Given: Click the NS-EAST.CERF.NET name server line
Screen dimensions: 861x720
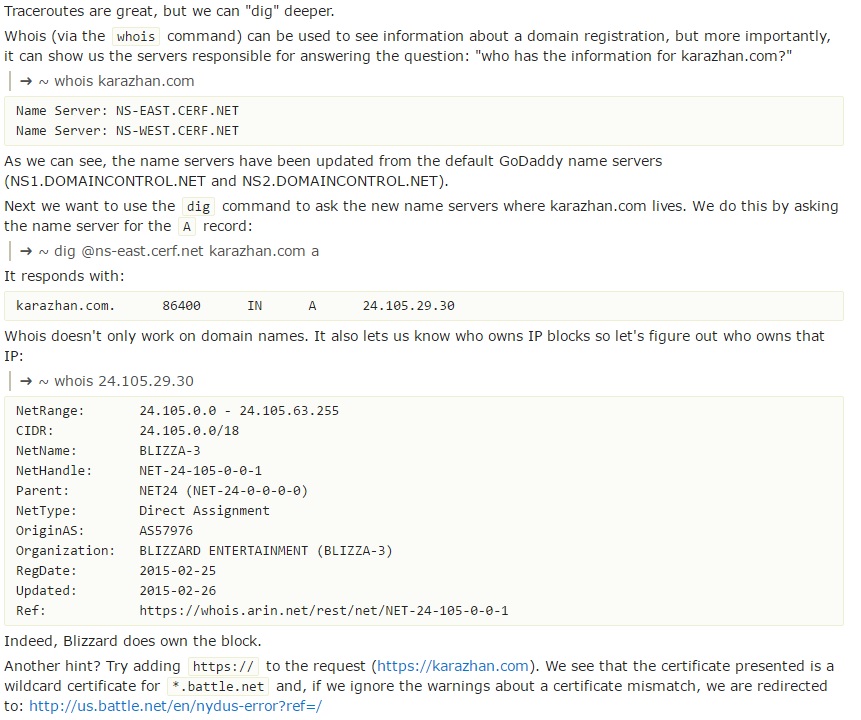Looking at the screenshot, I should tap(128, 111).
